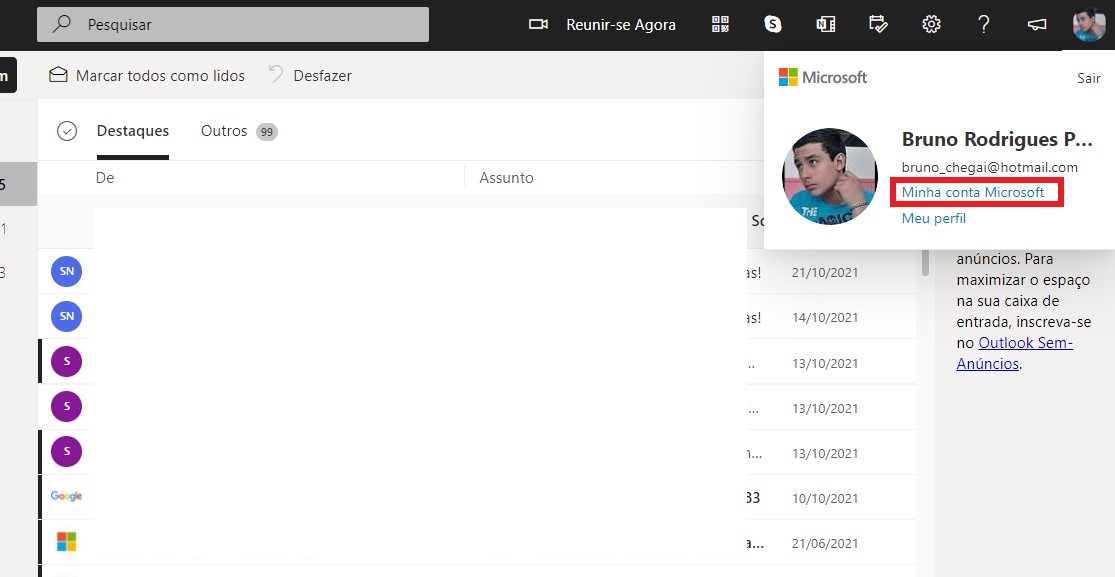Click the date 21/06/2021

pyautogui.click(x=825, y=544)
